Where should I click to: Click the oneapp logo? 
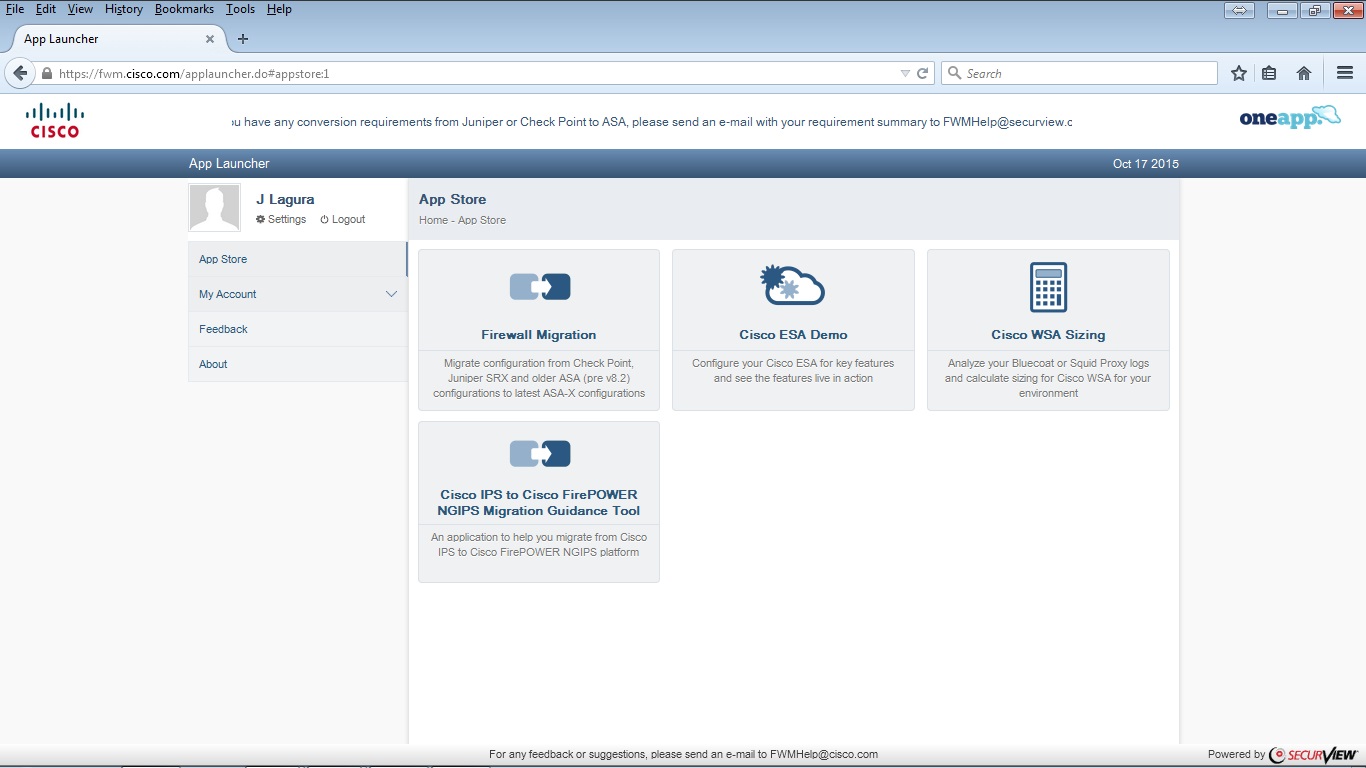click(1290, 118)
